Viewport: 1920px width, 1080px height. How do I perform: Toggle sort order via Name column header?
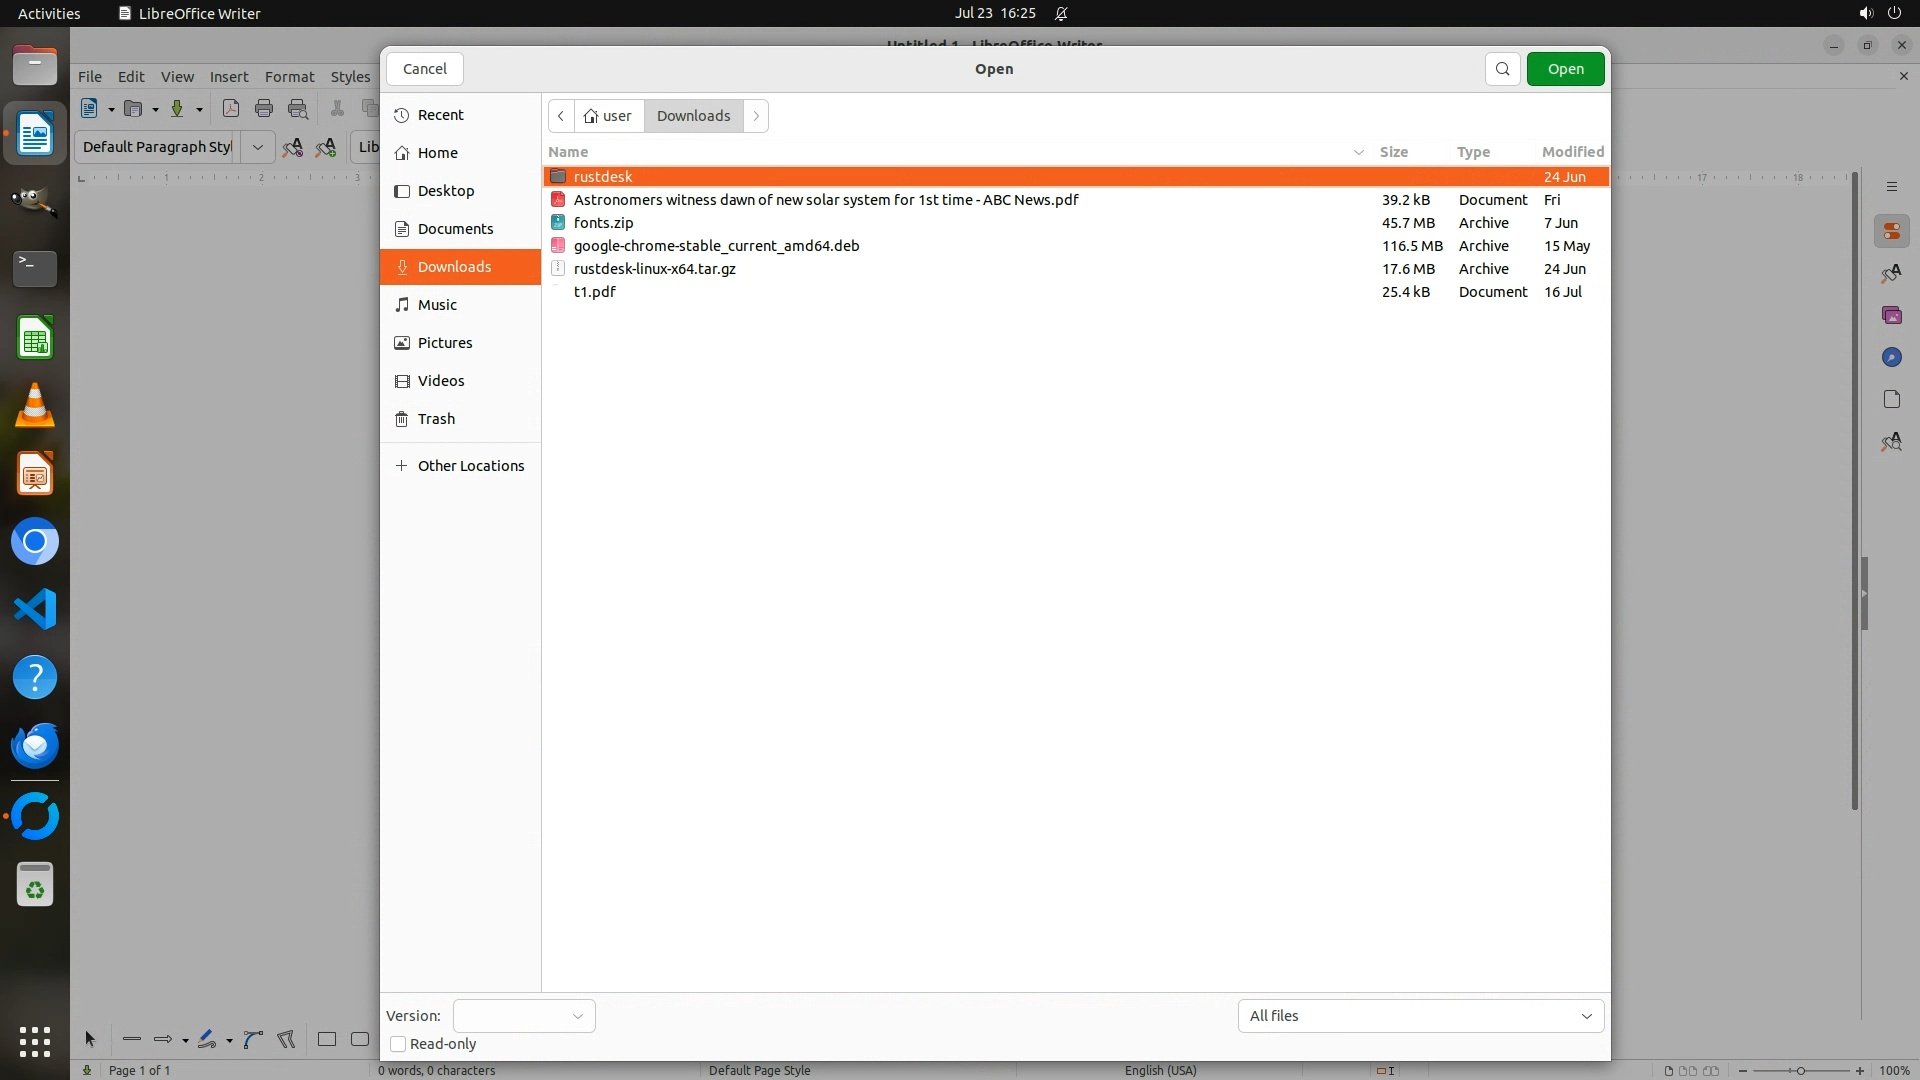568,152
